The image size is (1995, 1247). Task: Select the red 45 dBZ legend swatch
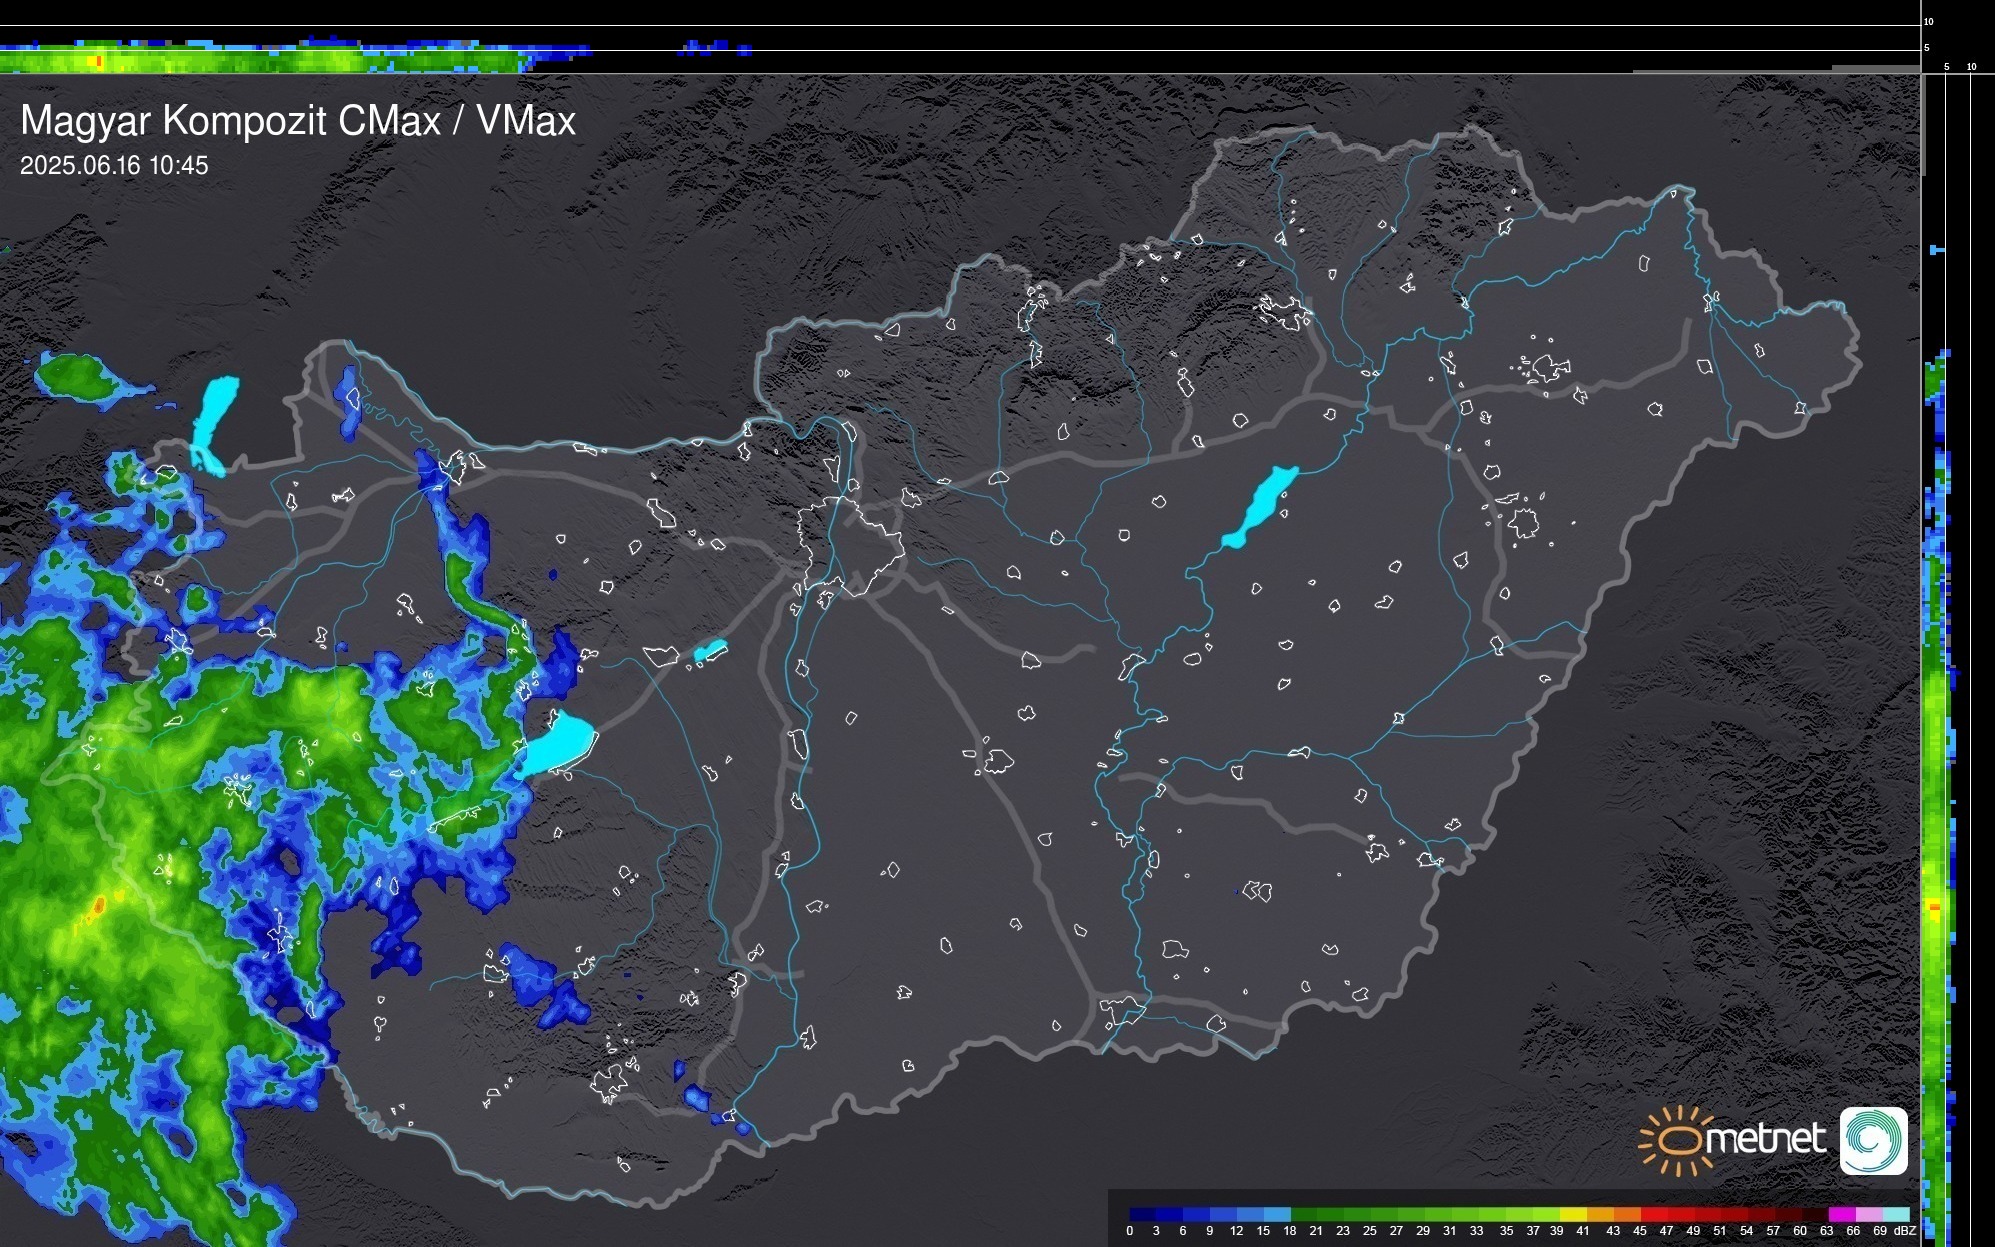coord(1652,1214)
